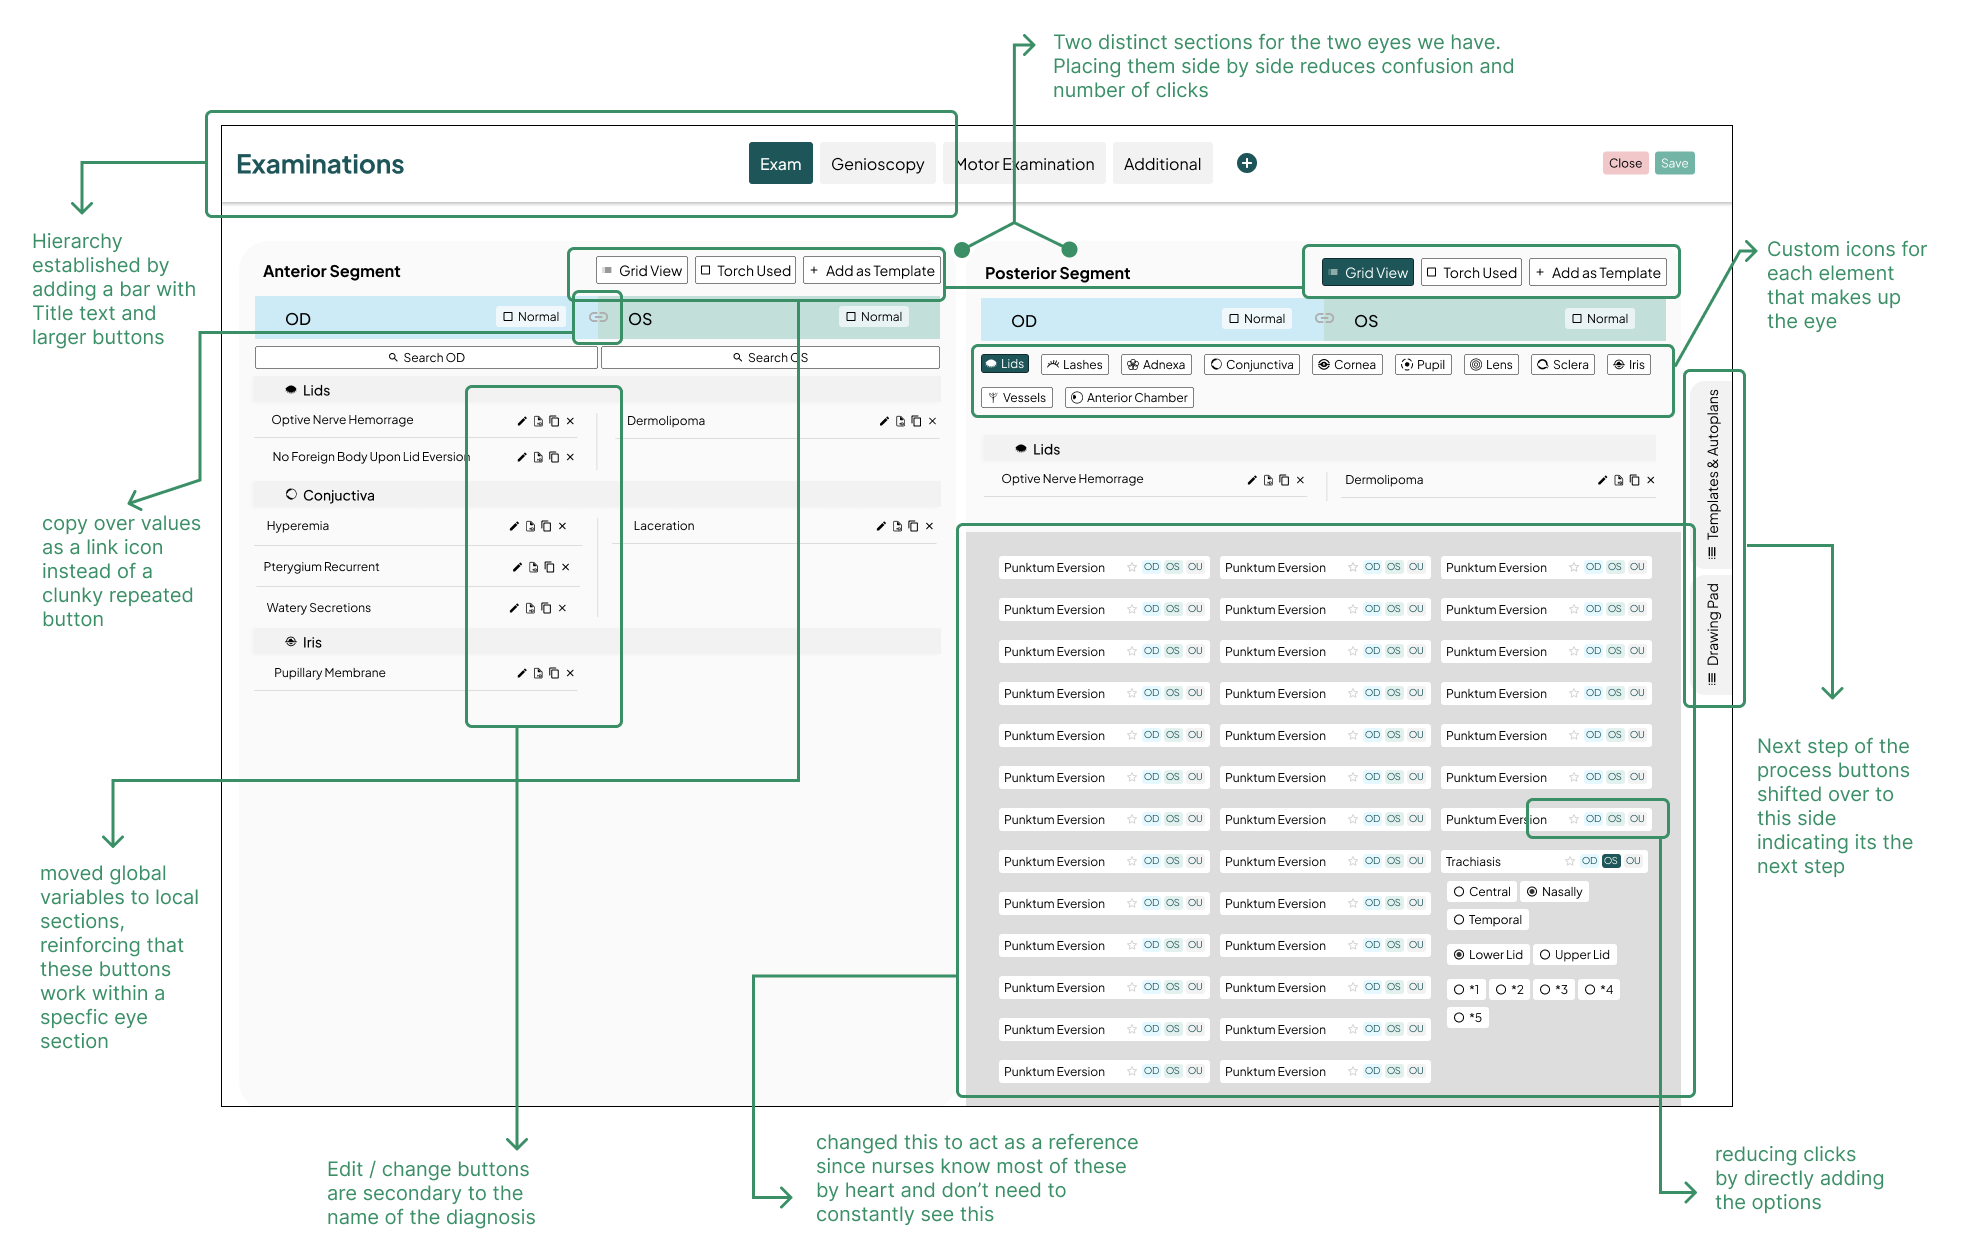Star the first Punktum Eversion entry
The image size is (1969, 1252).
click(x=1132, y=567)
